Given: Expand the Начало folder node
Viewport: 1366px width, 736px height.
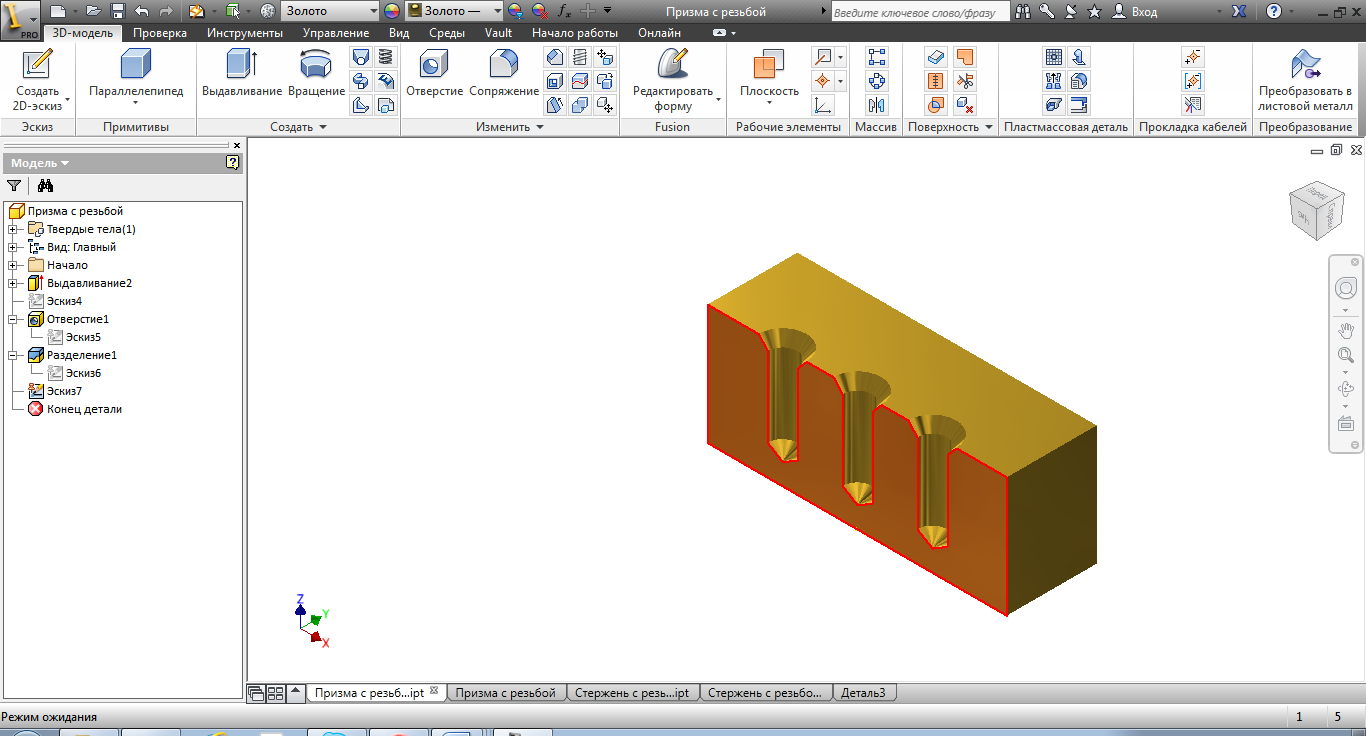Looking at the screenshot, I should (13, 265).
